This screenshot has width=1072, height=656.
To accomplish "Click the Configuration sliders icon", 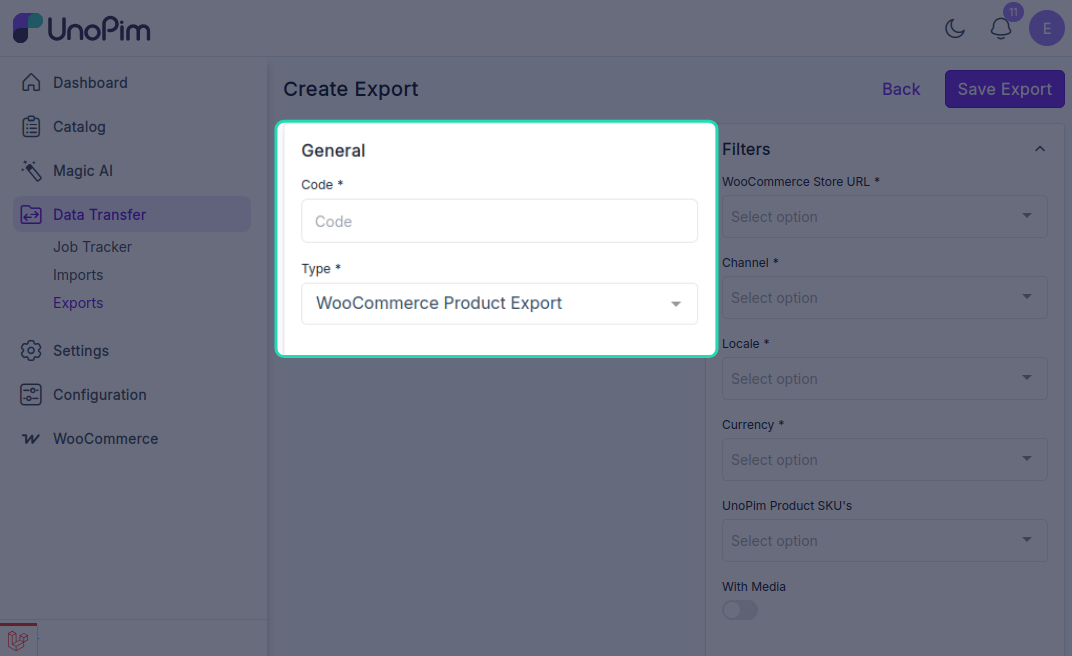I will coord(31,394).
